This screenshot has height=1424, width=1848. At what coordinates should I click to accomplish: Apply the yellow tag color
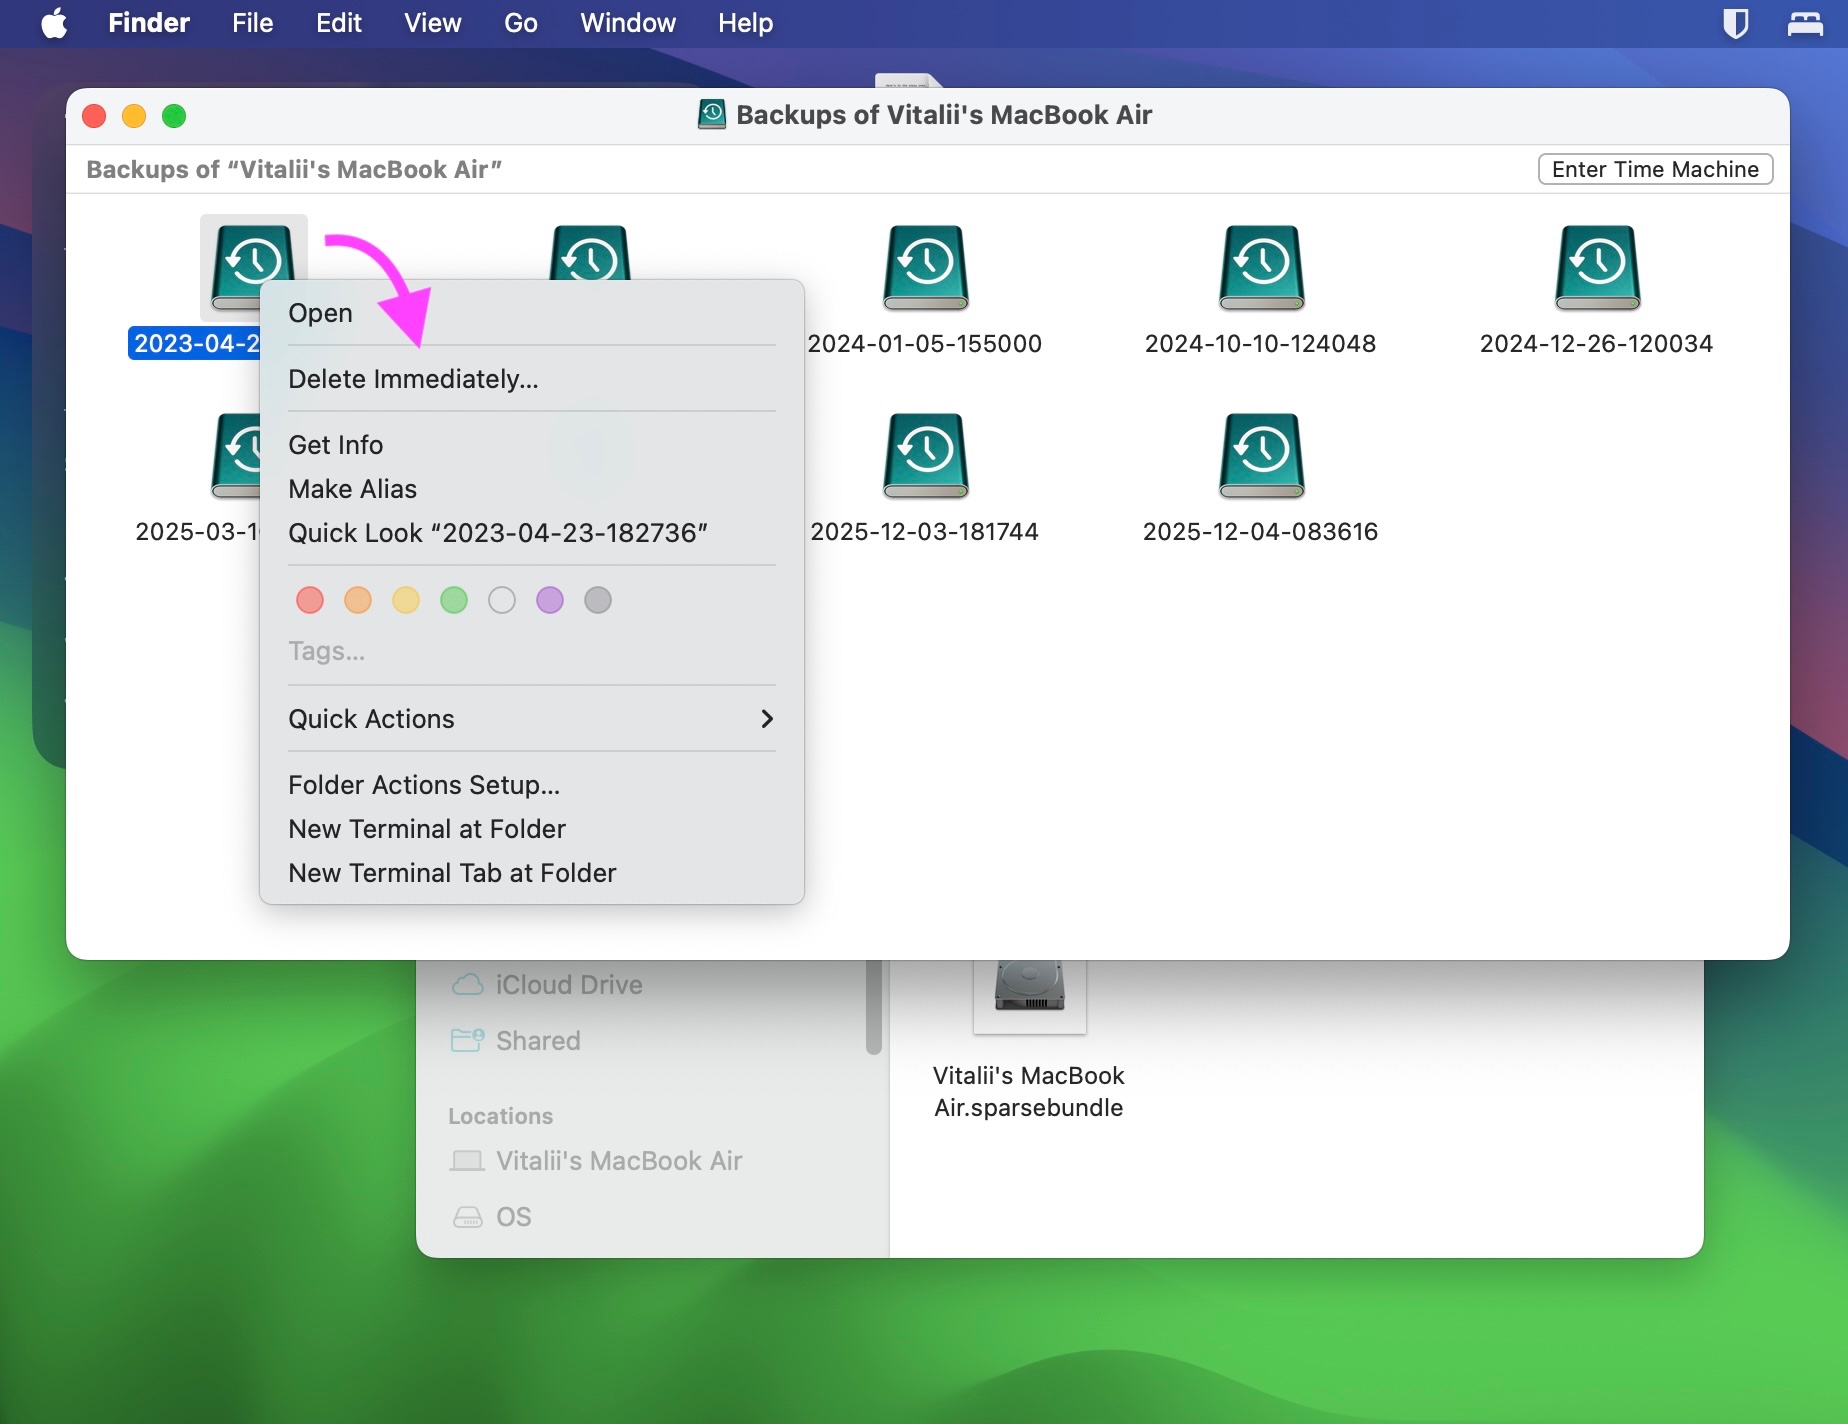pyautogui.click(x=406, y=600)
